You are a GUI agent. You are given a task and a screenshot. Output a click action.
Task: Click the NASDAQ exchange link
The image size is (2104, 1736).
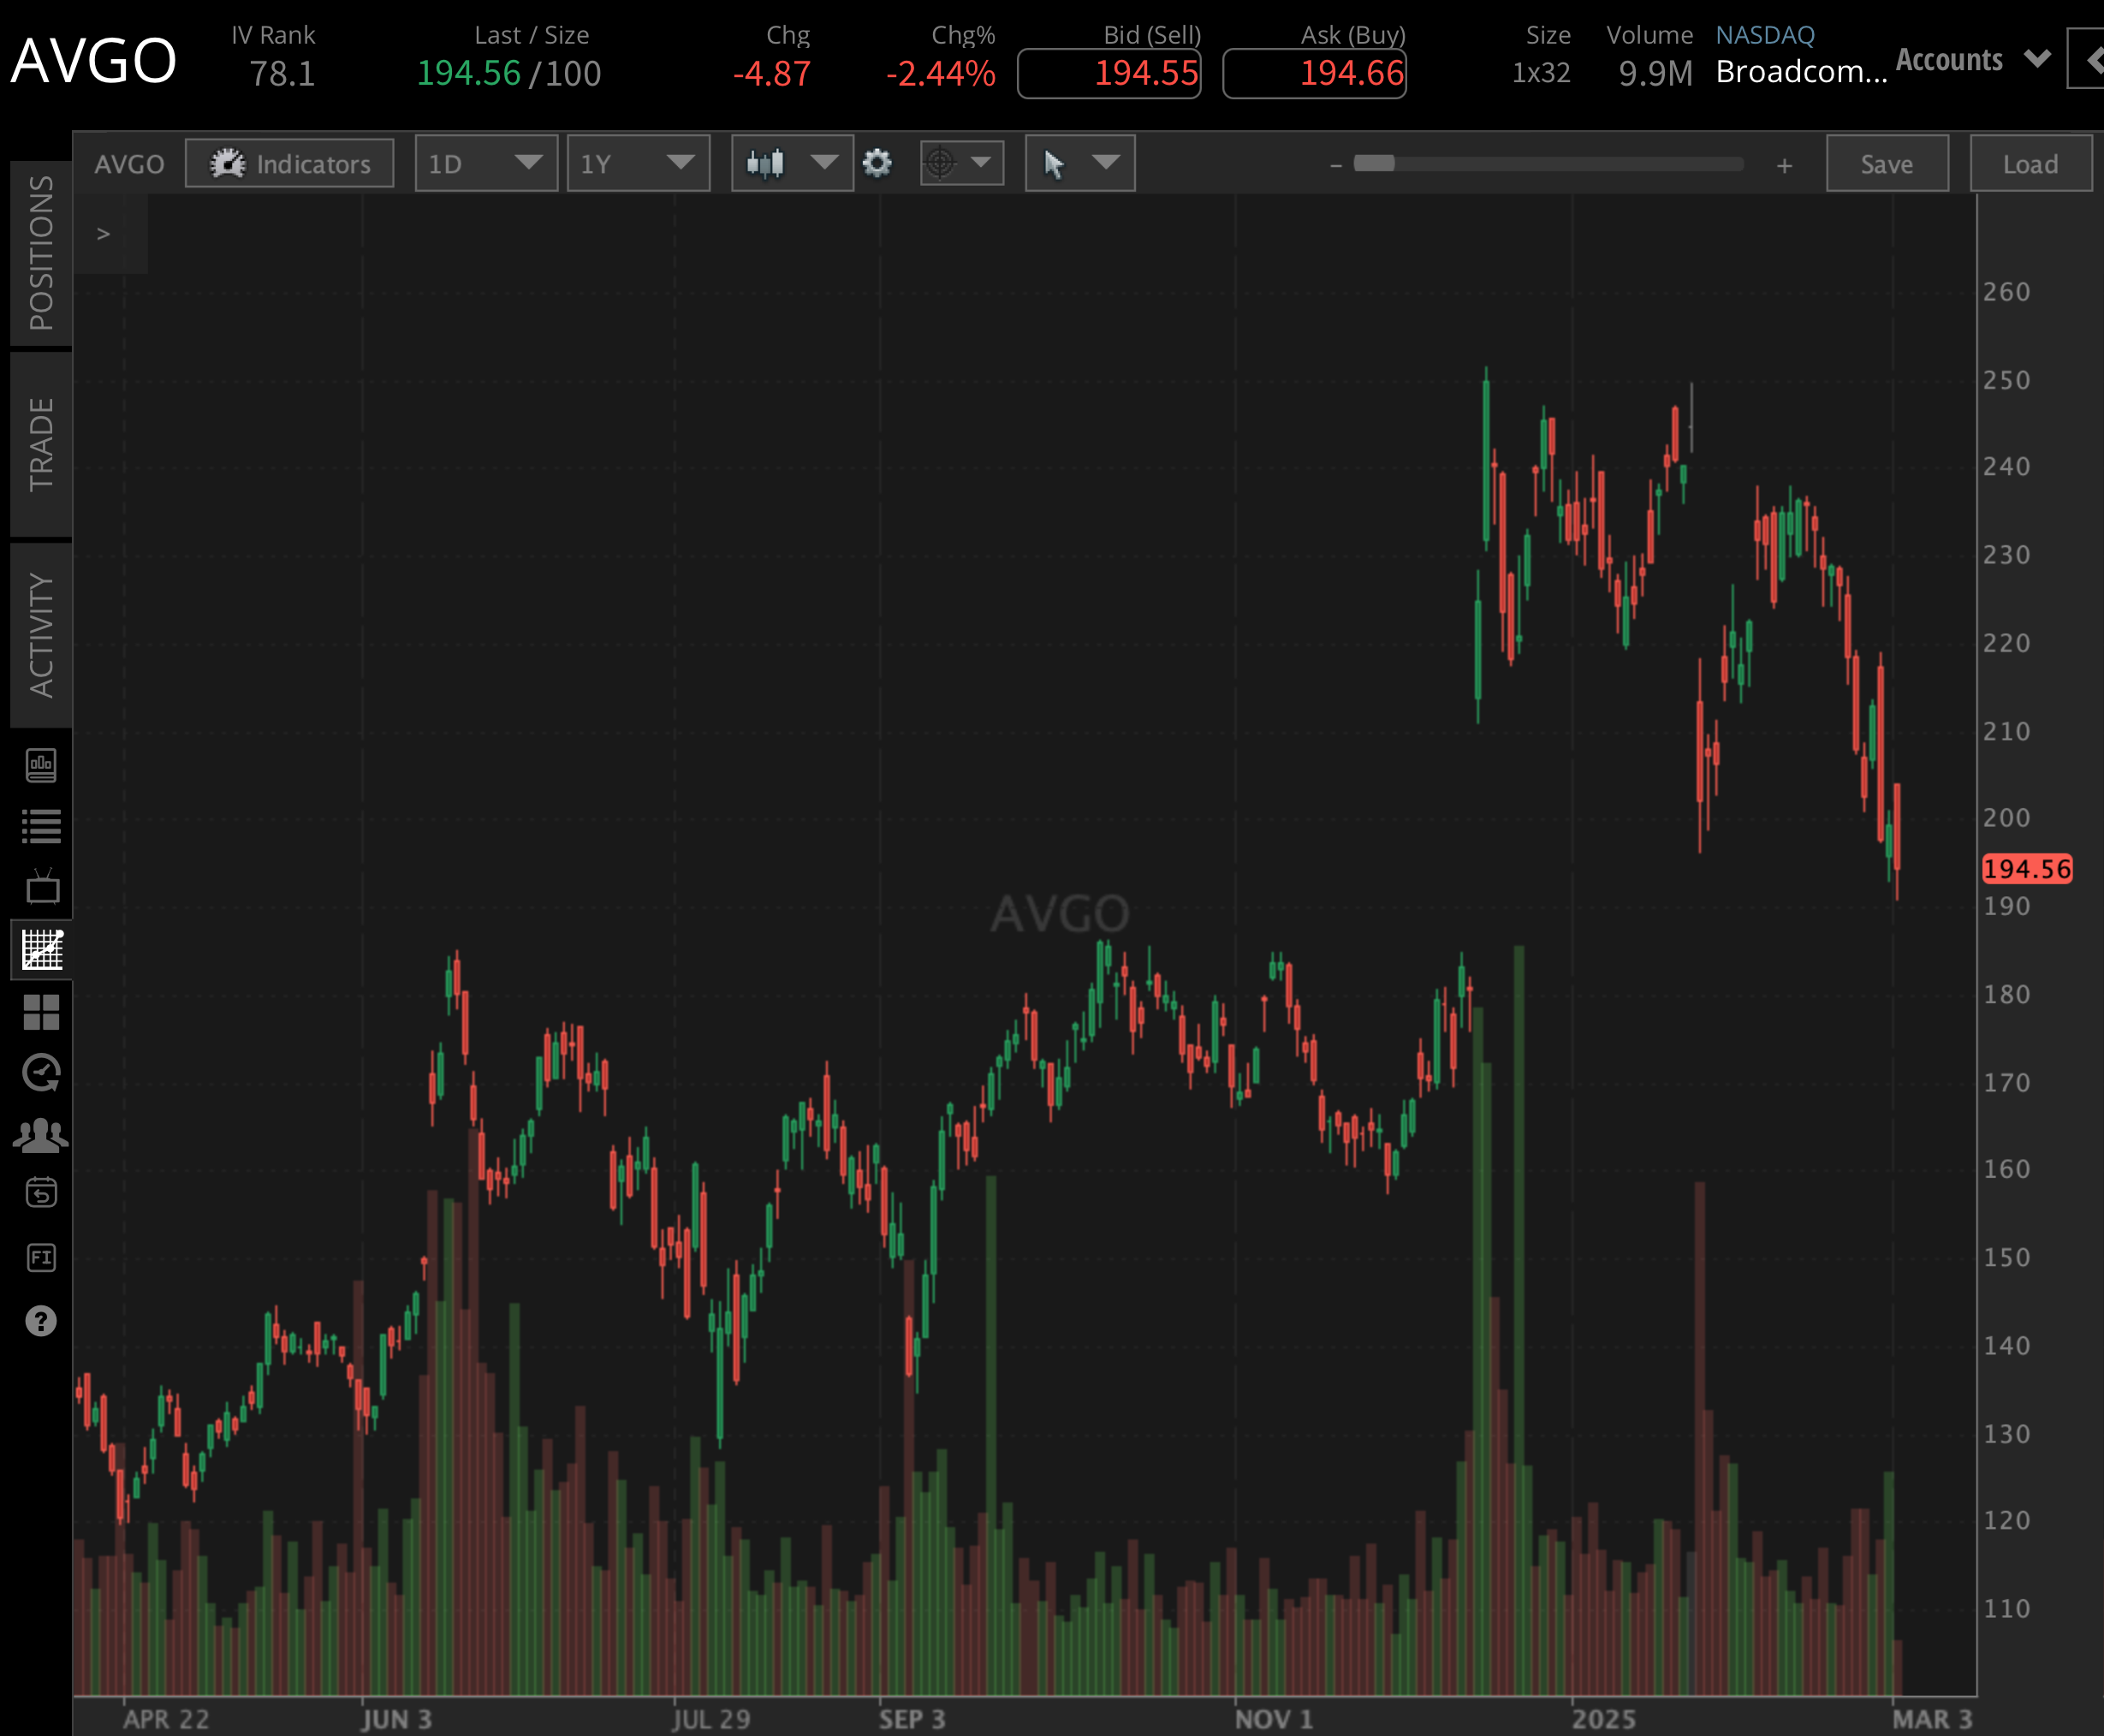pyautogui.click(x=1764, y=34)
